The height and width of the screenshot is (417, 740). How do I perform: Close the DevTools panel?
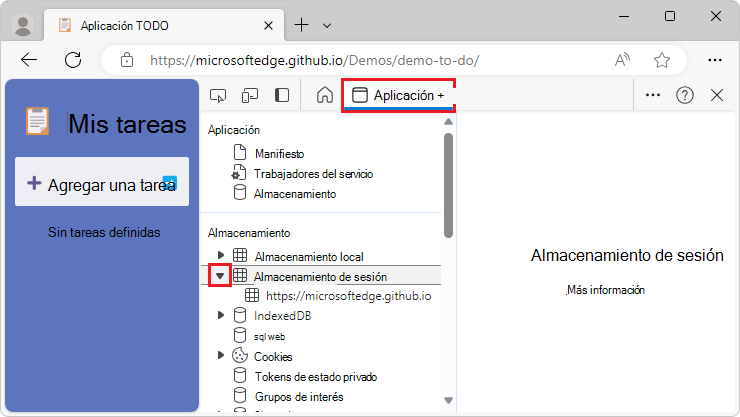pyautogui.click(x=716, y=95)
